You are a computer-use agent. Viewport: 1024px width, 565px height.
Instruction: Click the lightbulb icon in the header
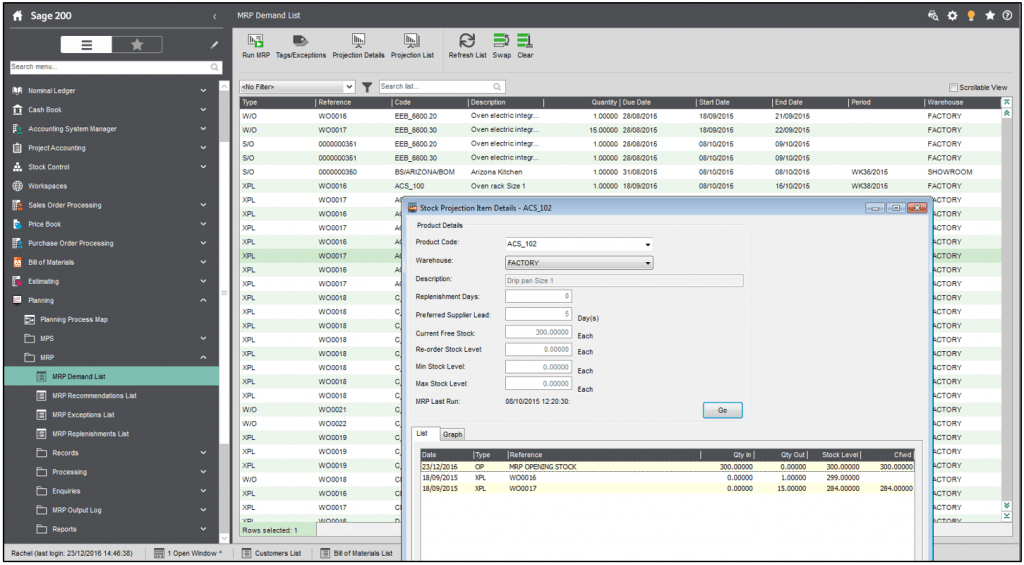971,16
